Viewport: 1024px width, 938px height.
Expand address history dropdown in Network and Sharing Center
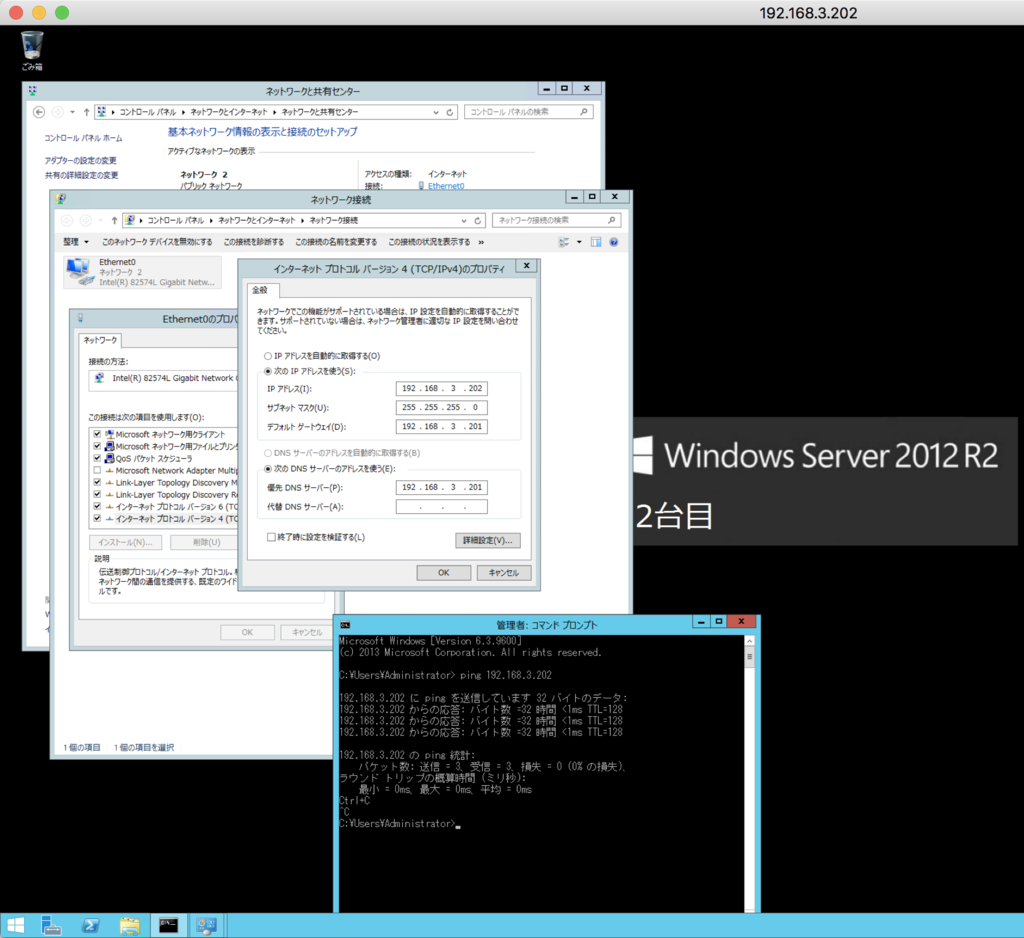pos(436,112)
